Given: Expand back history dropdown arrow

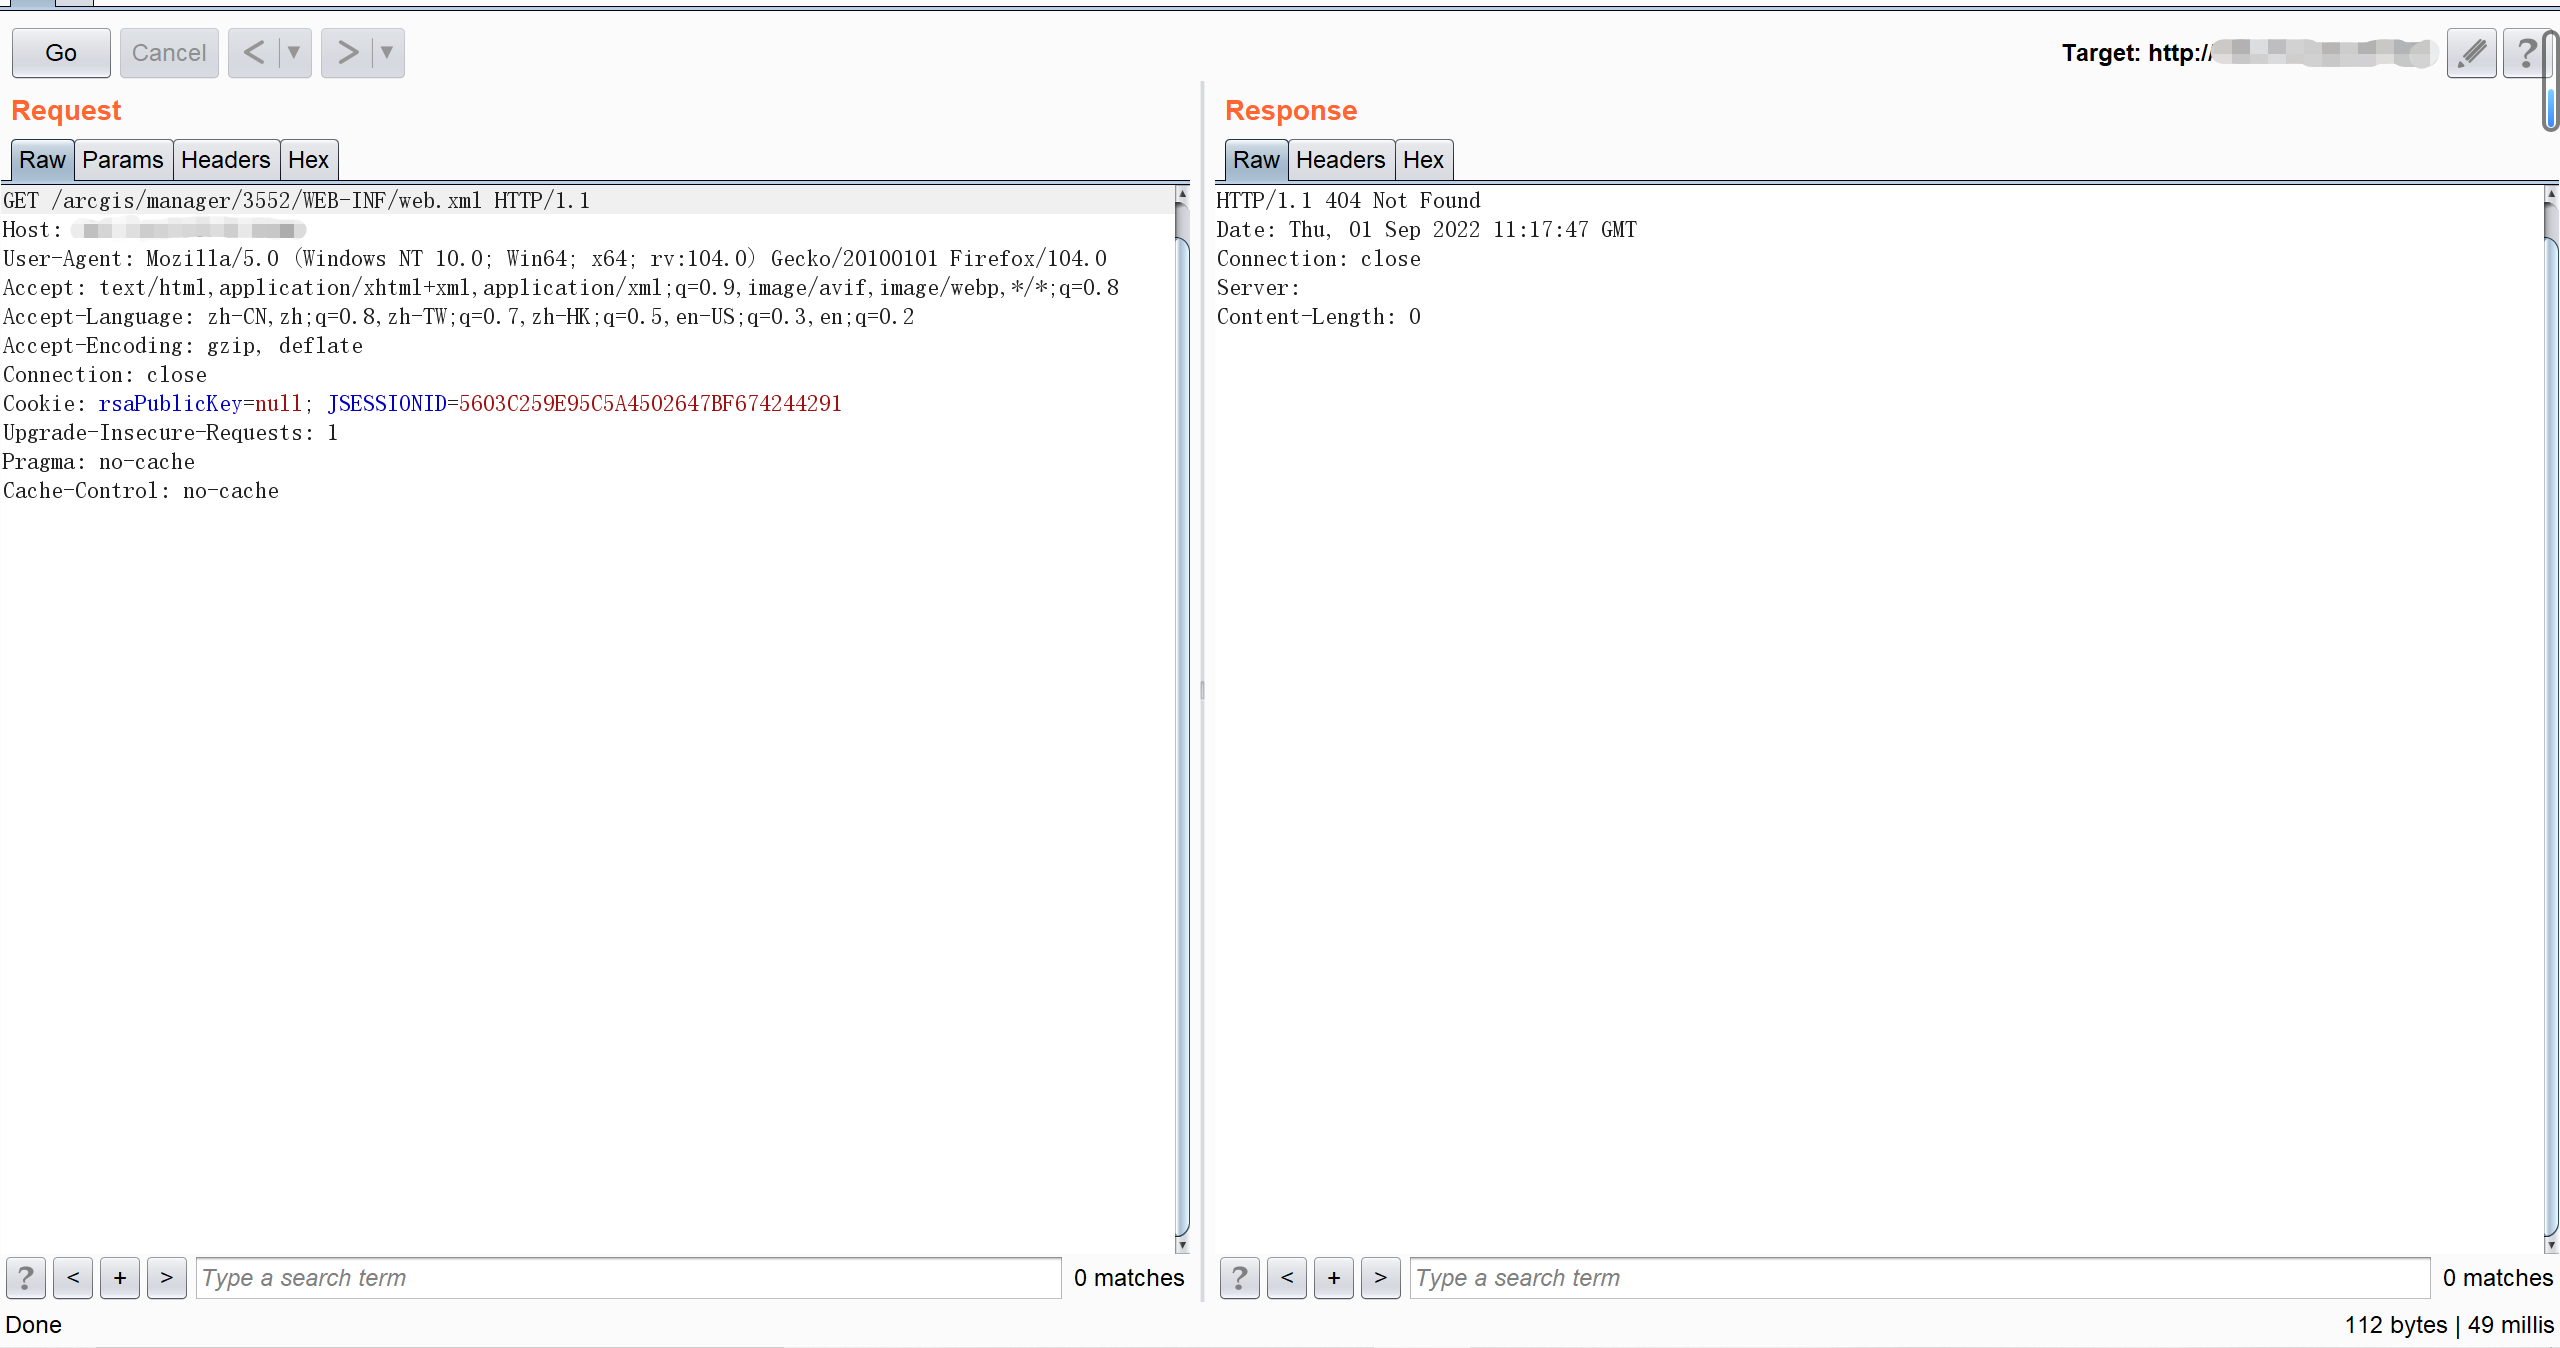Looking at the screenshot, I should pos(294,53).
